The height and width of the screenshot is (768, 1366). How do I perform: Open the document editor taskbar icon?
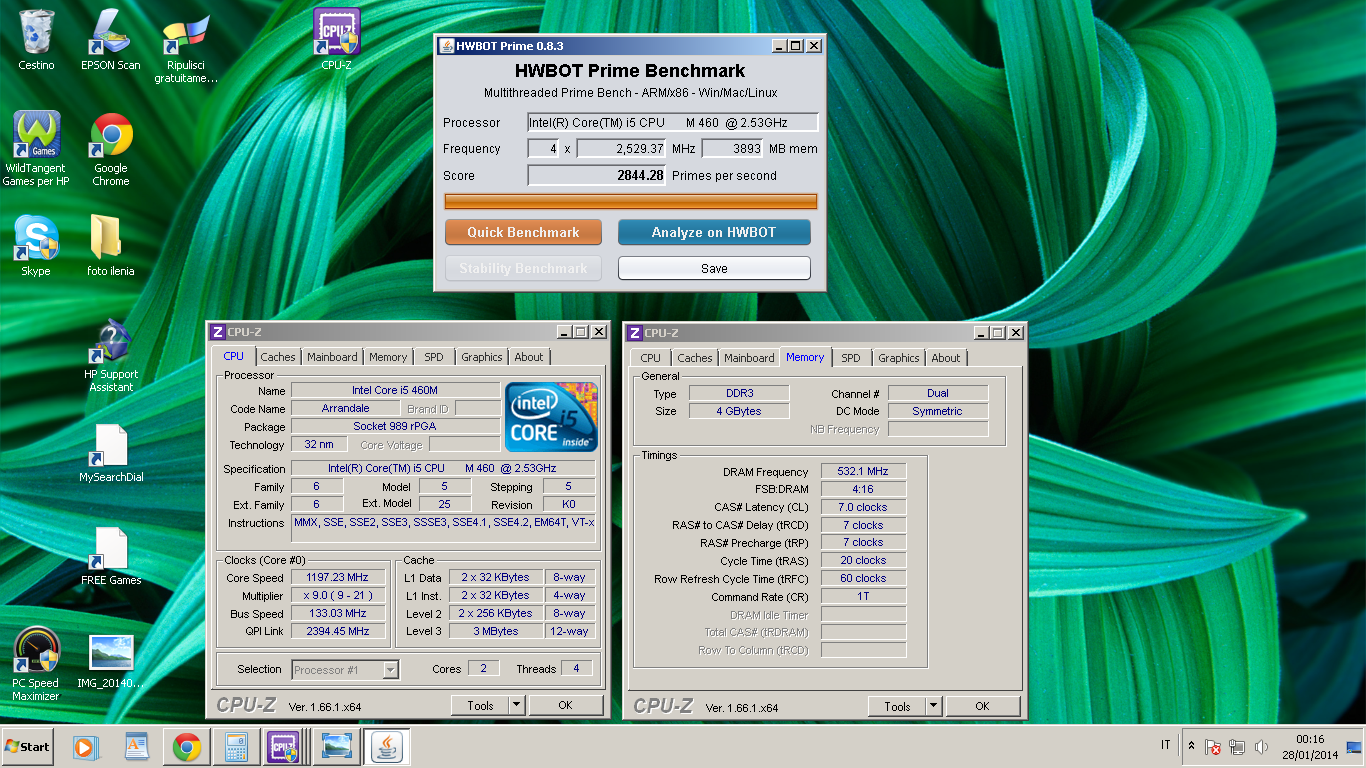click(x=136, y=747)
